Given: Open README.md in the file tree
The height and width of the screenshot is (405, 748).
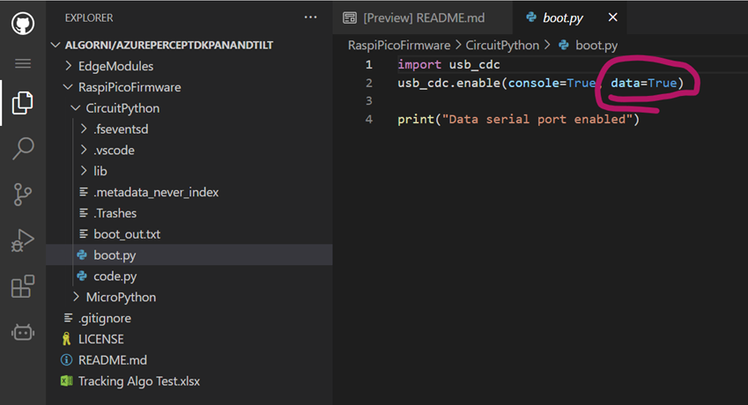Looking at the screenshot, I should click(113, 360).
